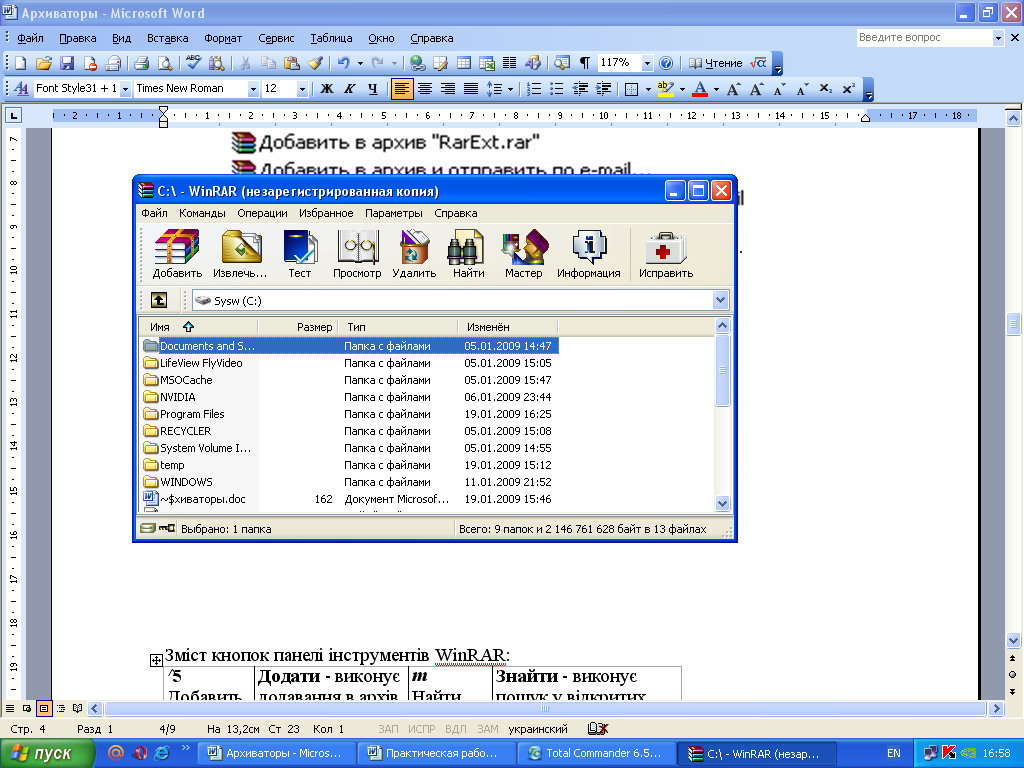Open font color dropdown arrow
This screenshot has width=1024, height=768.
(716, 89)
